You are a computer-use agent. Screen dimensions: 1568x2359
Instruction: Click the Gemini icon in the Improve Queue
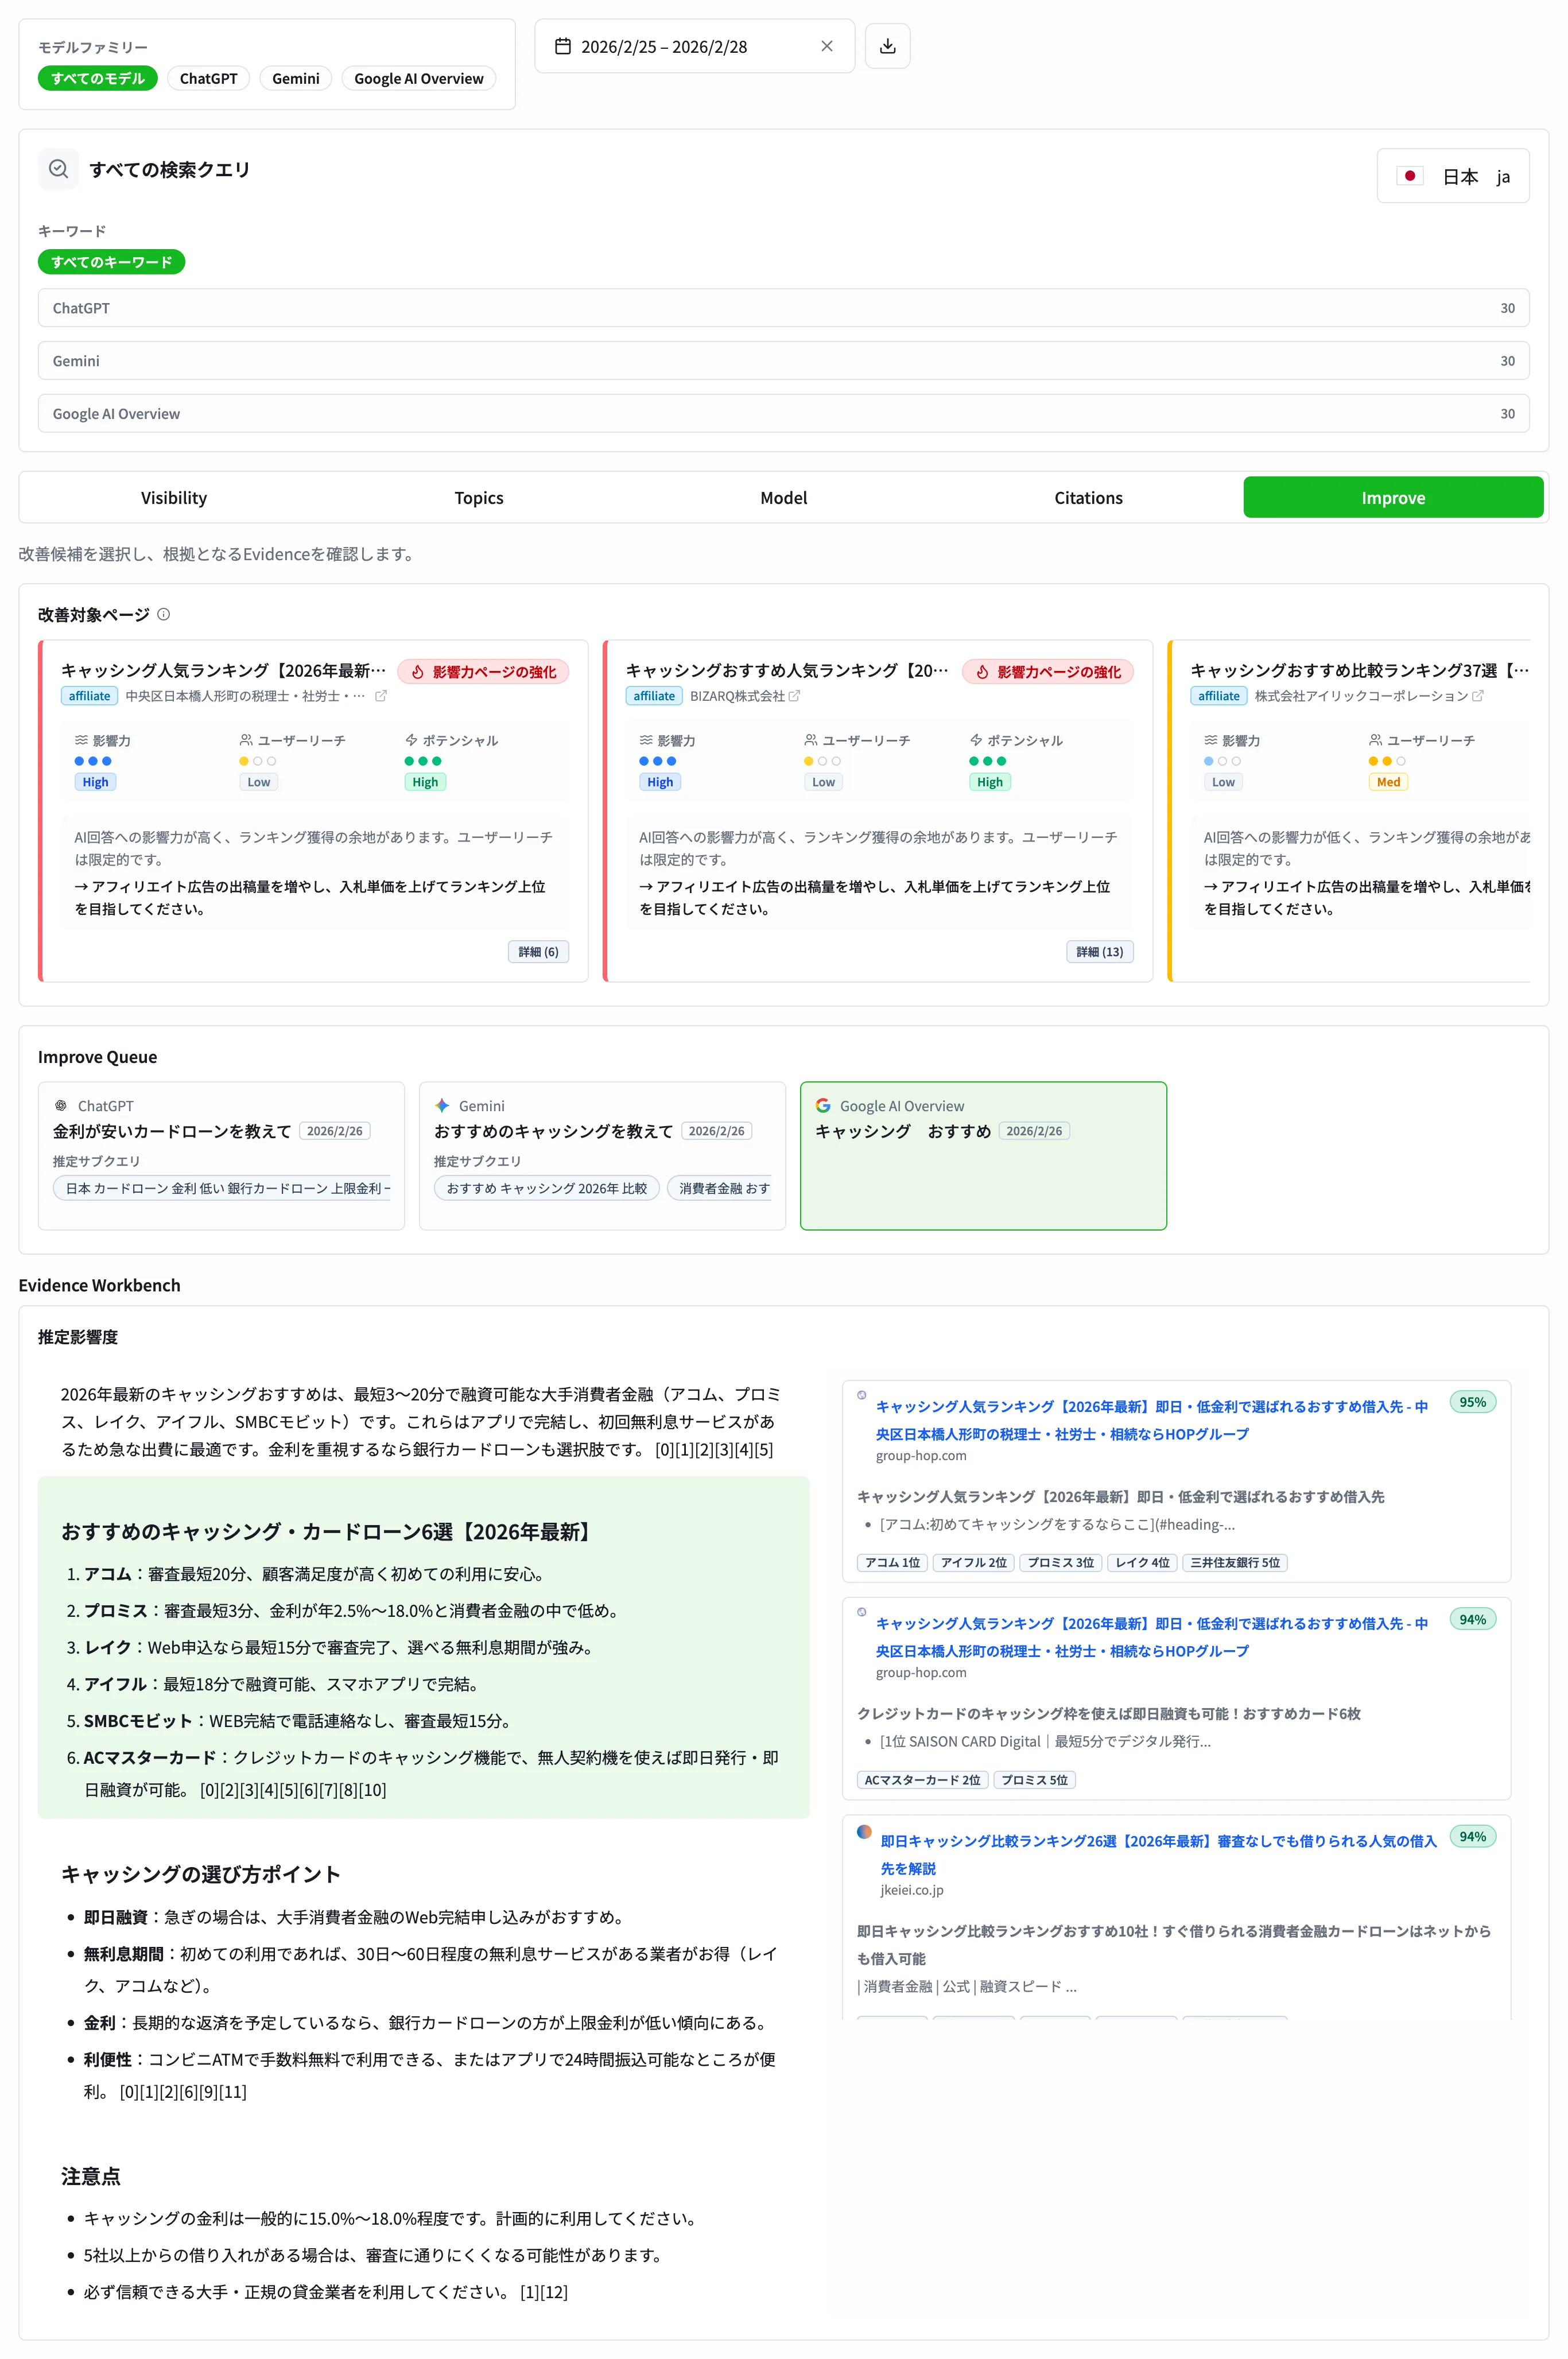coord(442,1105)
